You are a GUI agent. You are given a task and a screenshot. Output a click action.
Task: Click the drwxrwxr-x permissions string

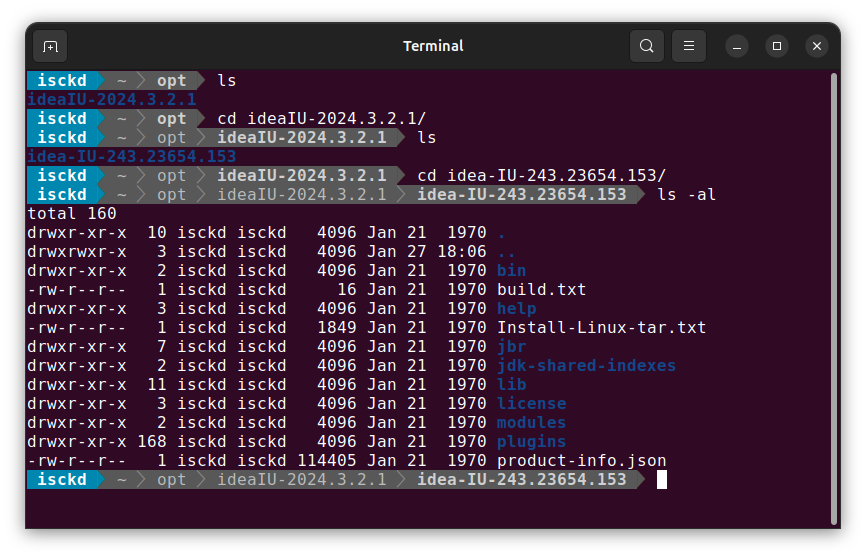[77, 252]
